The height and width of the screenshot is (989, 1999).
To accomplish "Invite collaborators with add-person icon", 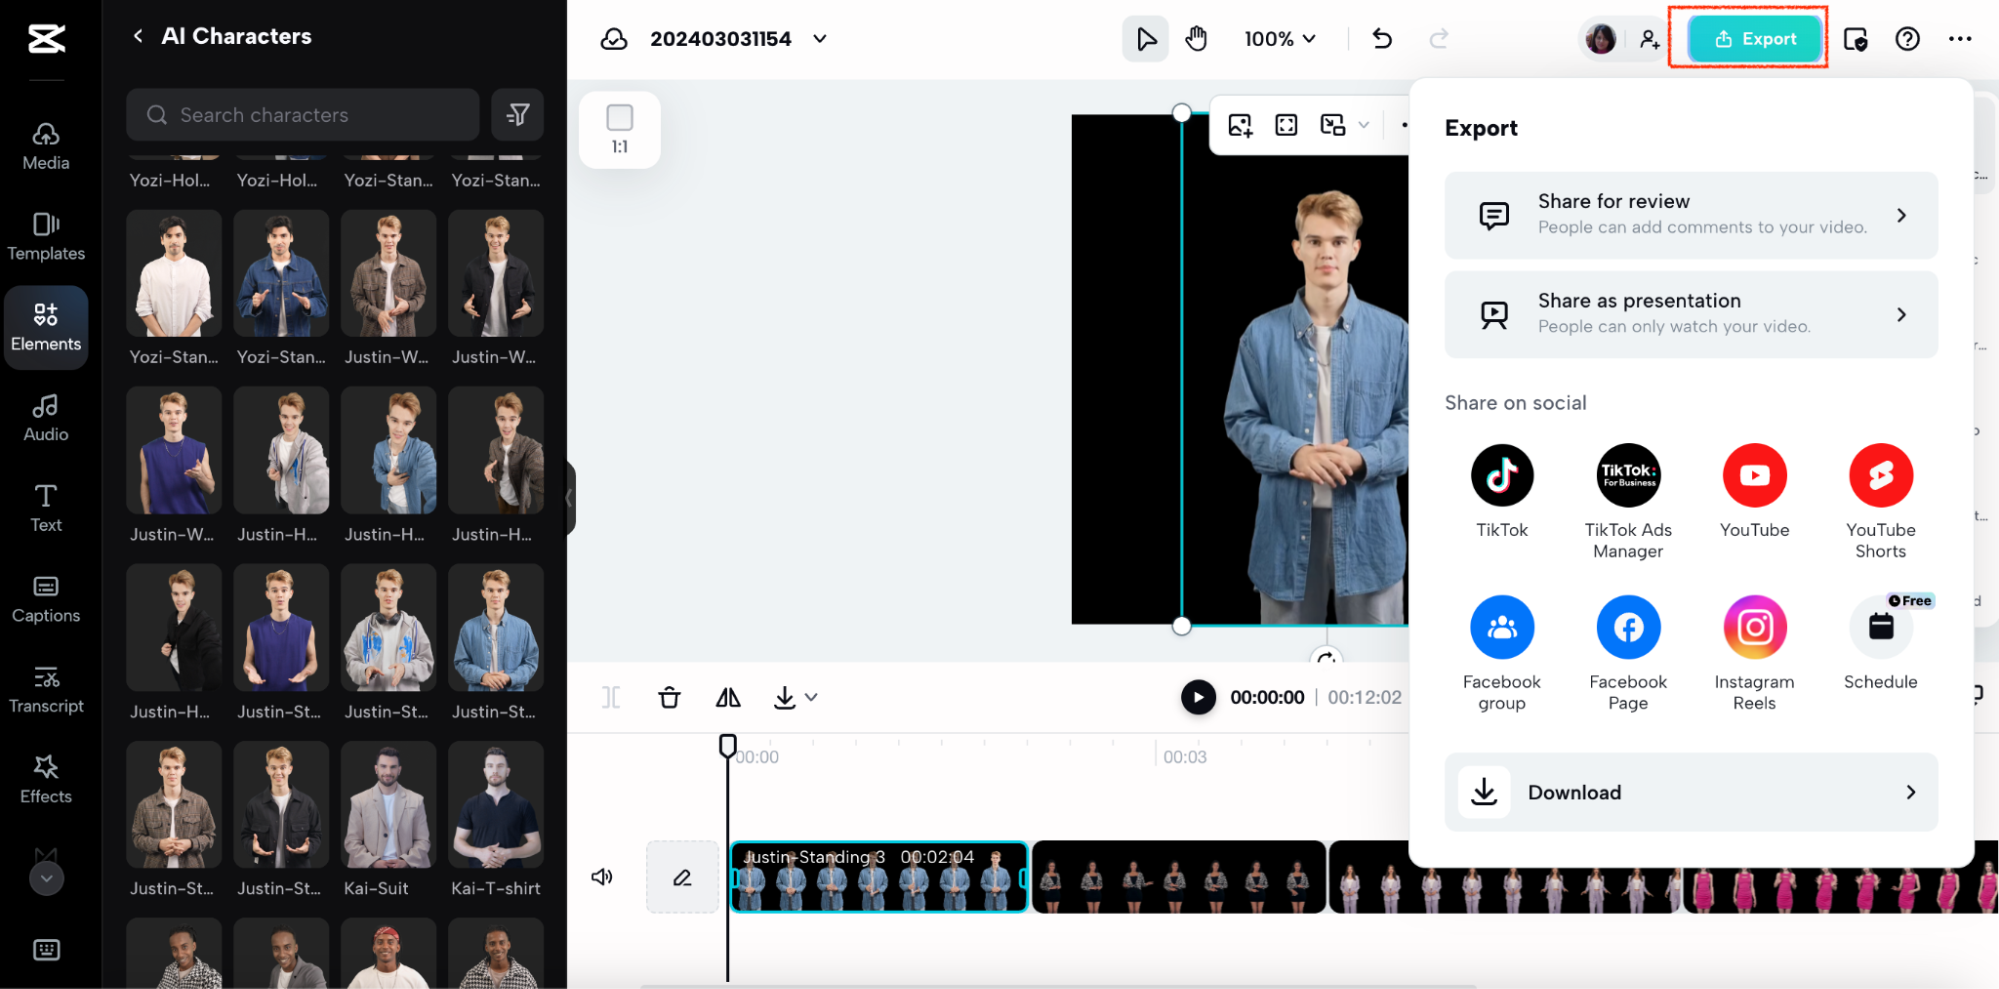I will coord(1650,39).
